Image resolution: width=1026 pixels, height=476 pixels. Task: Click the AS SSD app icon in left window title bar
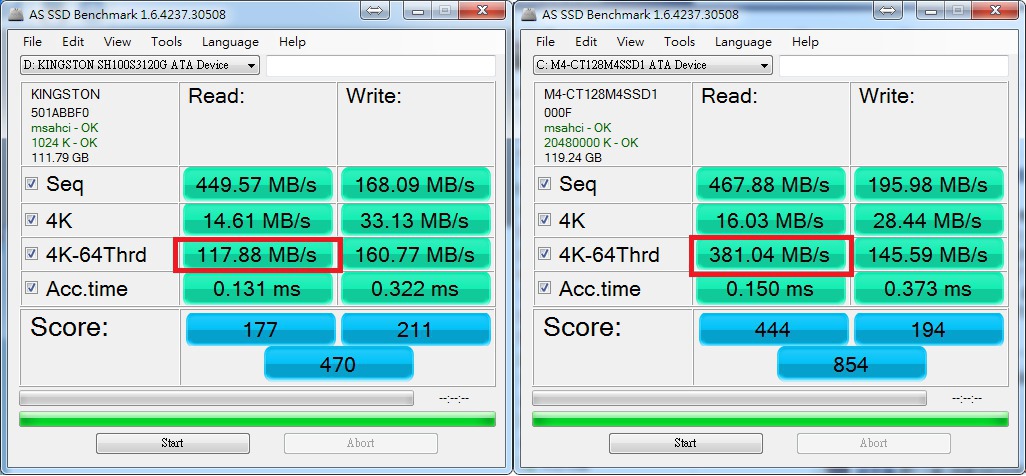[15, 14]
